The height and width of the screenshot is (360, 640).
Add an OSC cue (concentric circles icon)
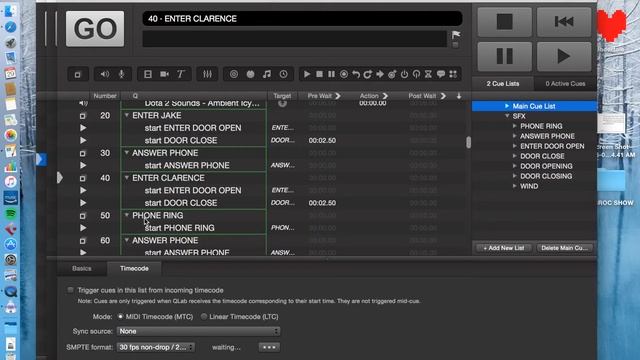tap(233, 74)
